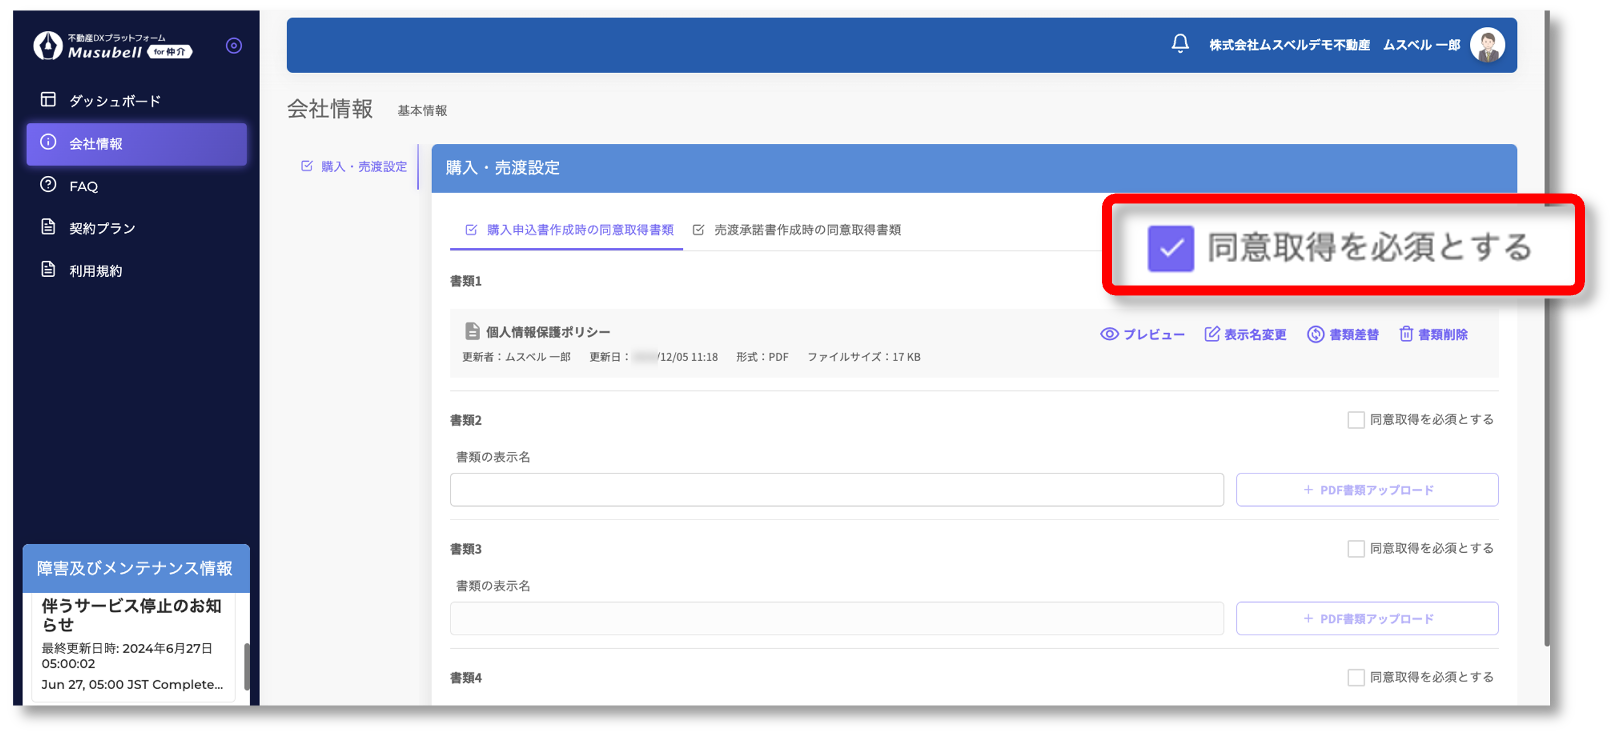
Task: Open 契約プラン in the sidebar
Action: (x=101, y=228)
